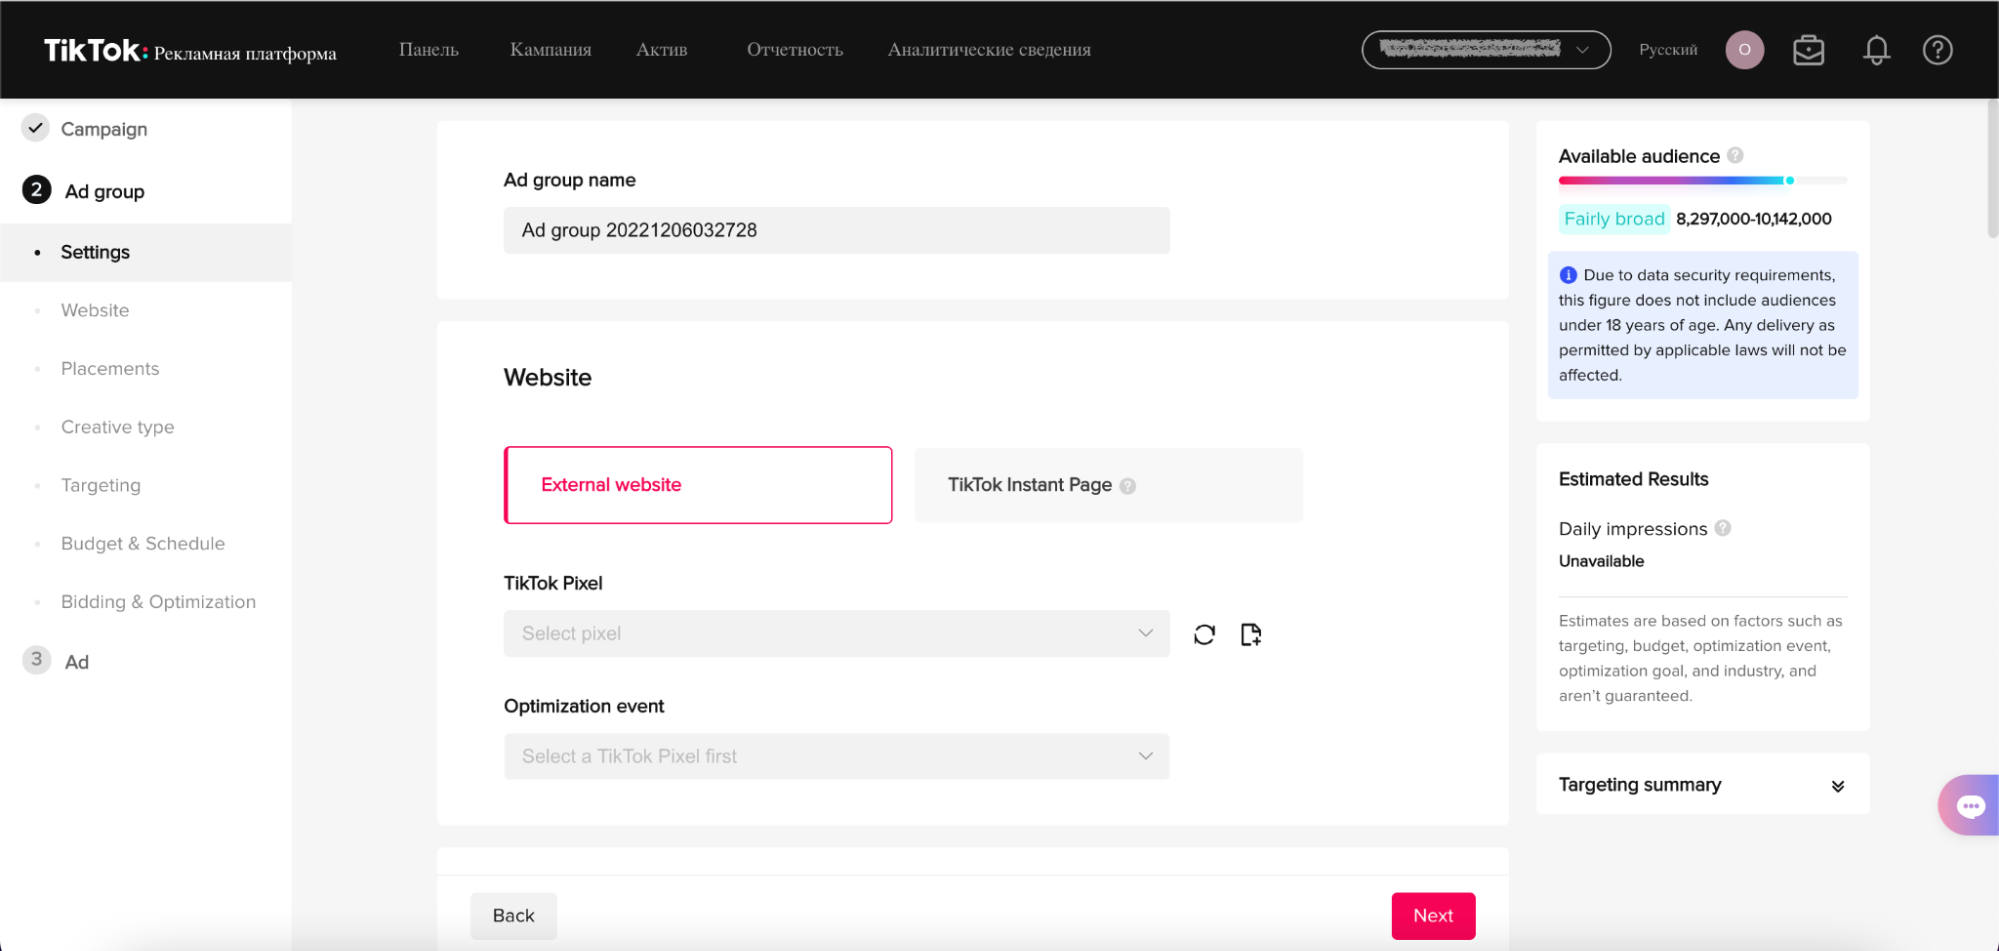Open the help question mark icon

click(1937, 50)
